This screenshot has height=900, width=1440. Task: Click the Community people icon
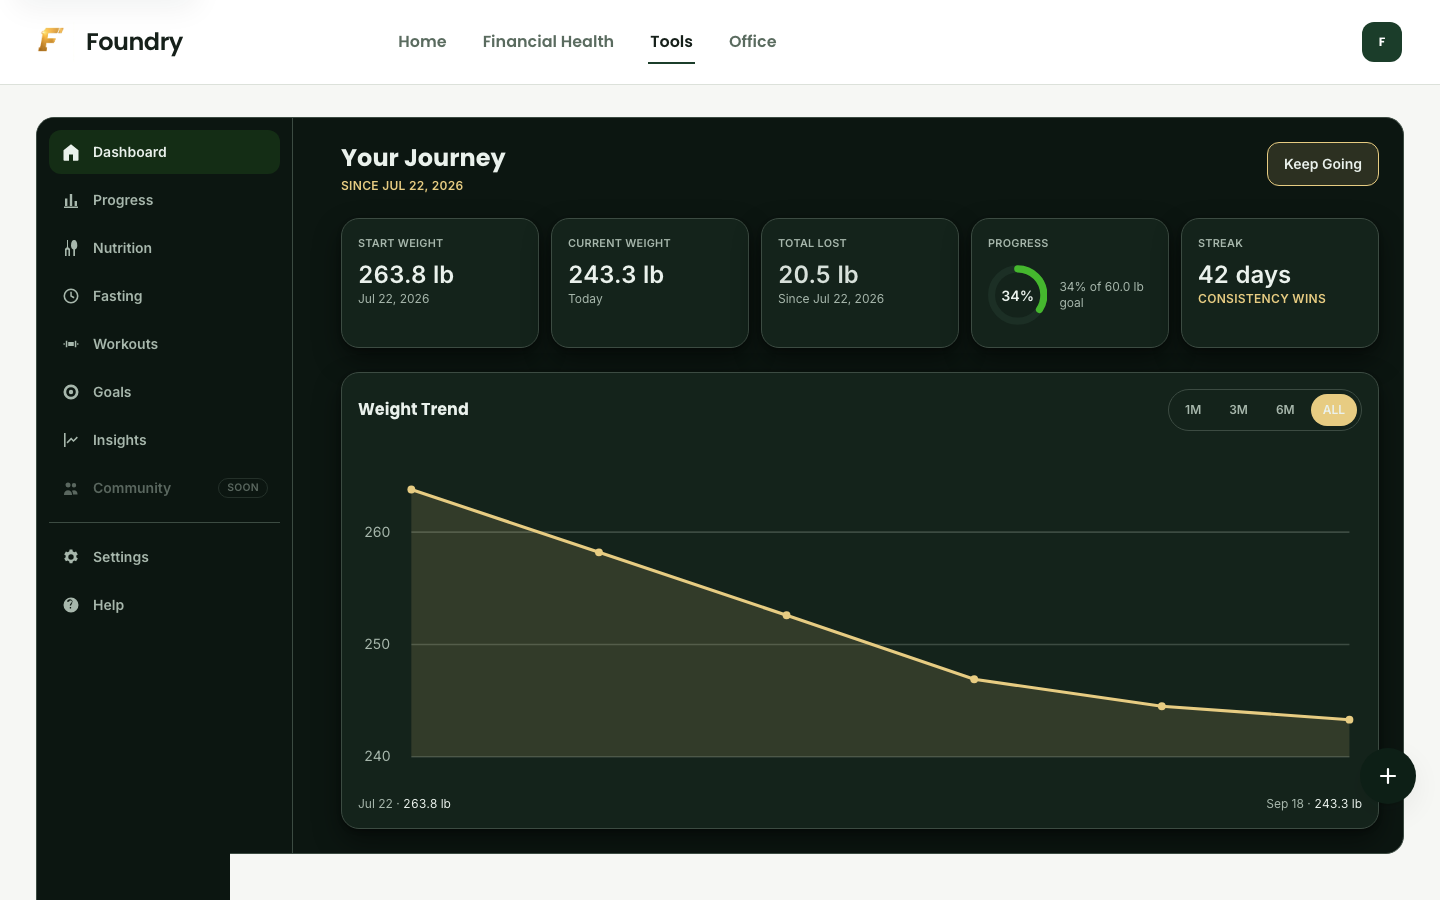click(x=71, y=488)
